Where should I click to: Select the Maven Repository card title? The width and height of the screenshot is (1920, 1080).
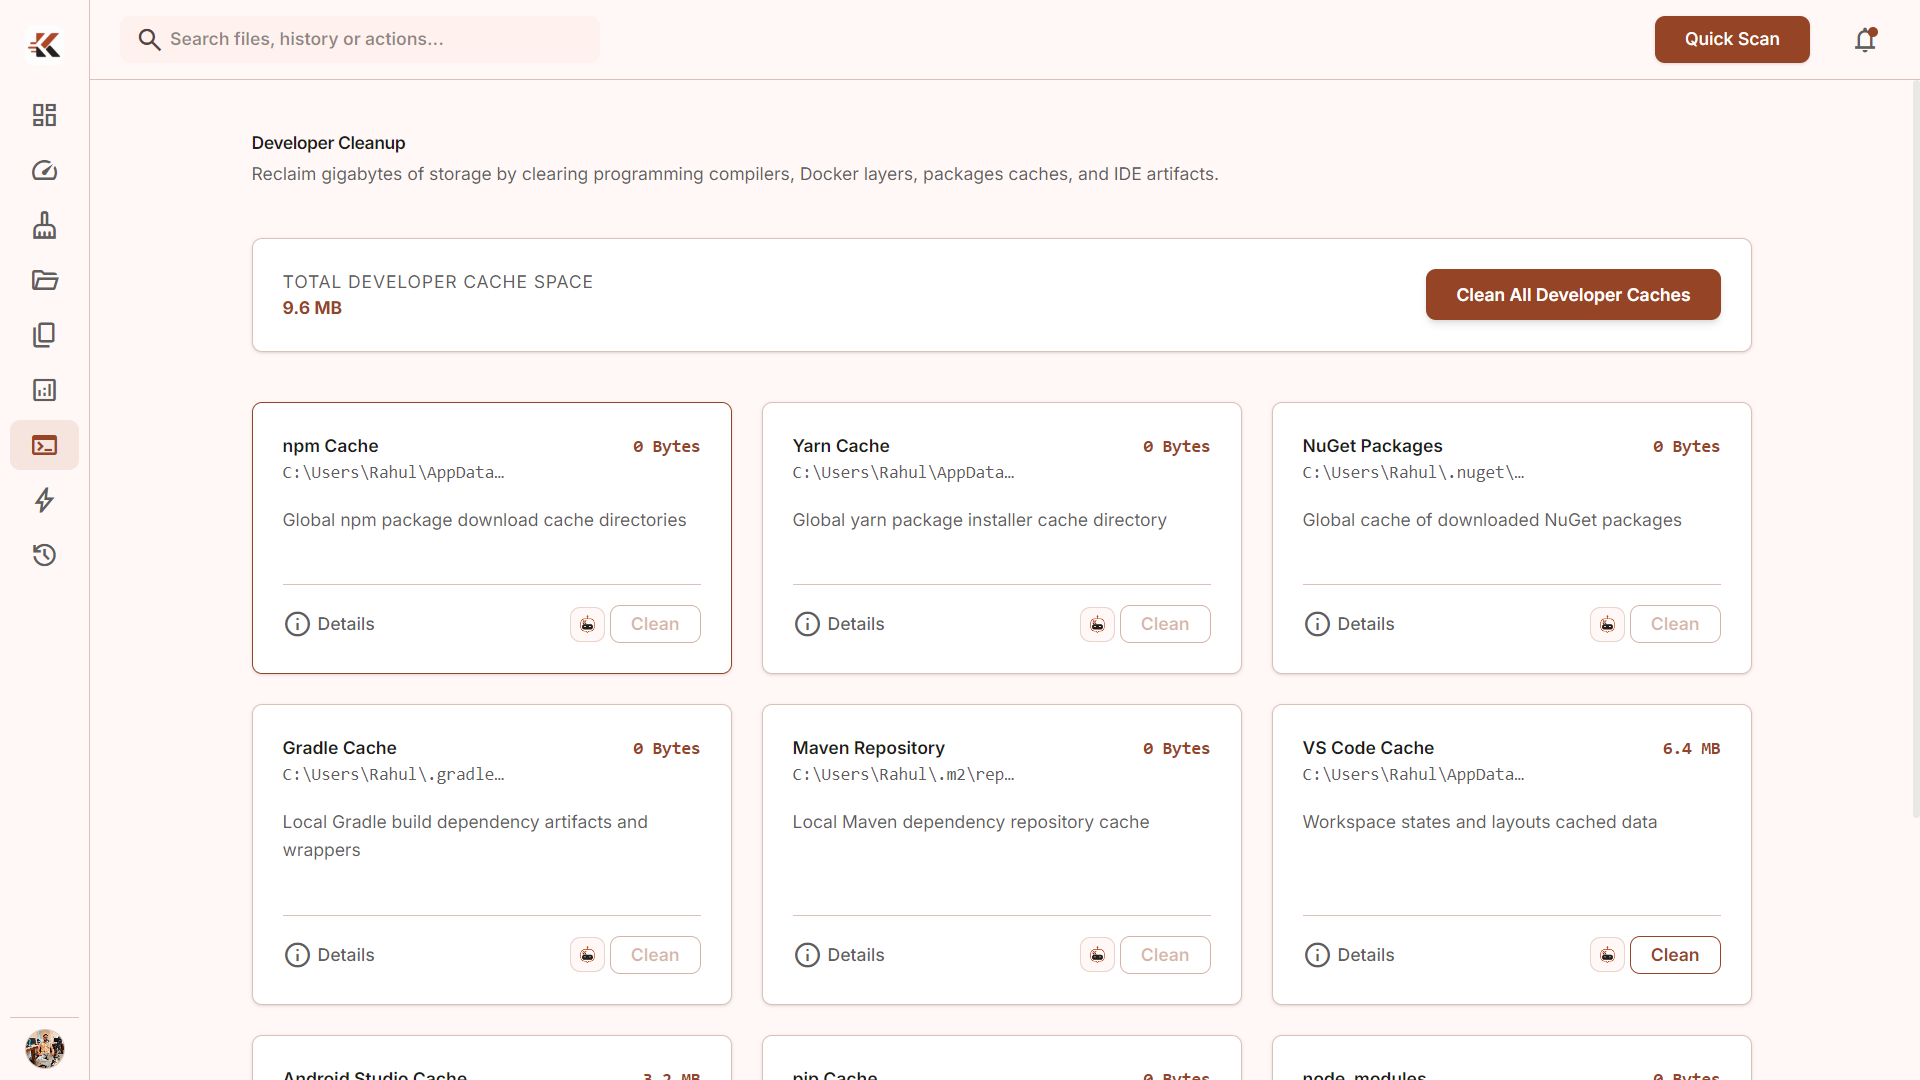868,748
